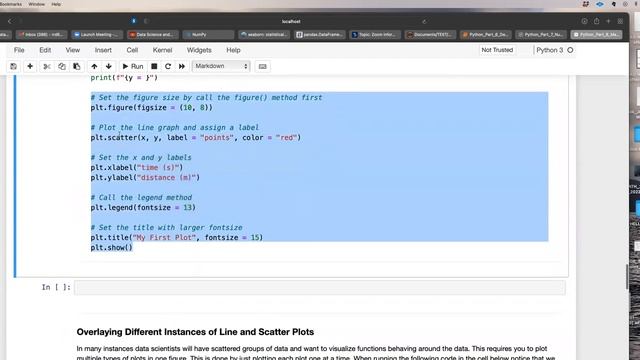Switch to the pandas.DataFrame tab

click(x=320, y=35)
